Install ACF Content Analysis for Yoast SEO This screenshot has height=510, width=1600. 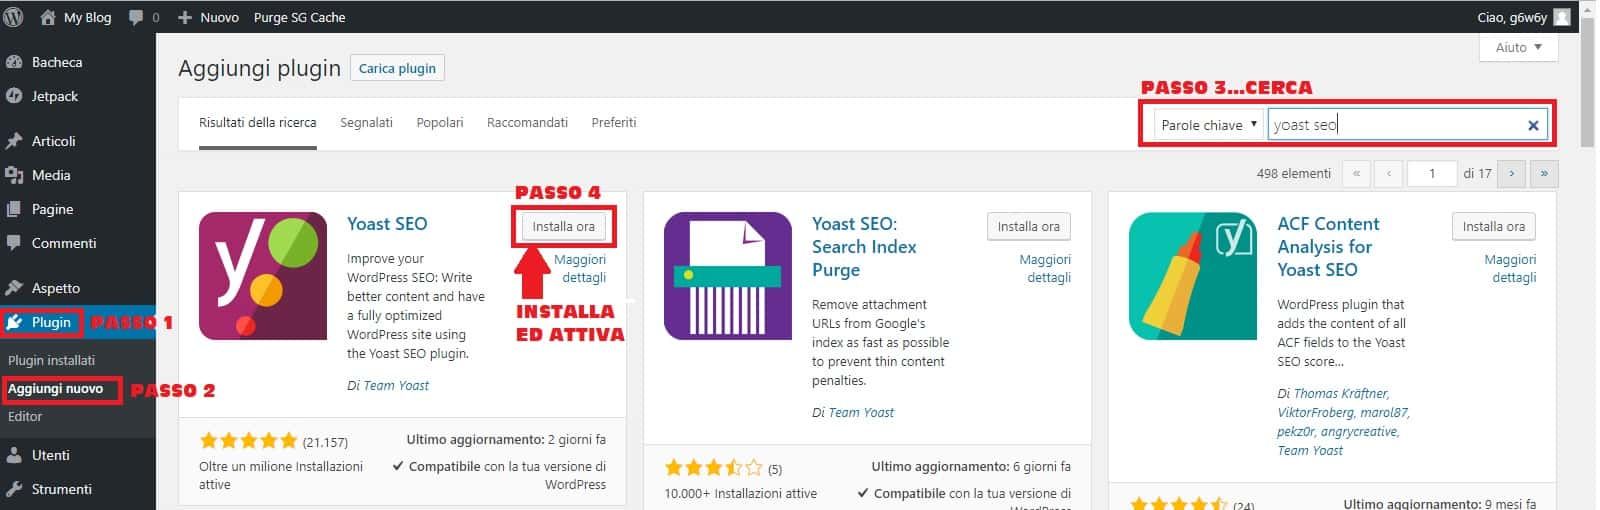click(1493, 226)
